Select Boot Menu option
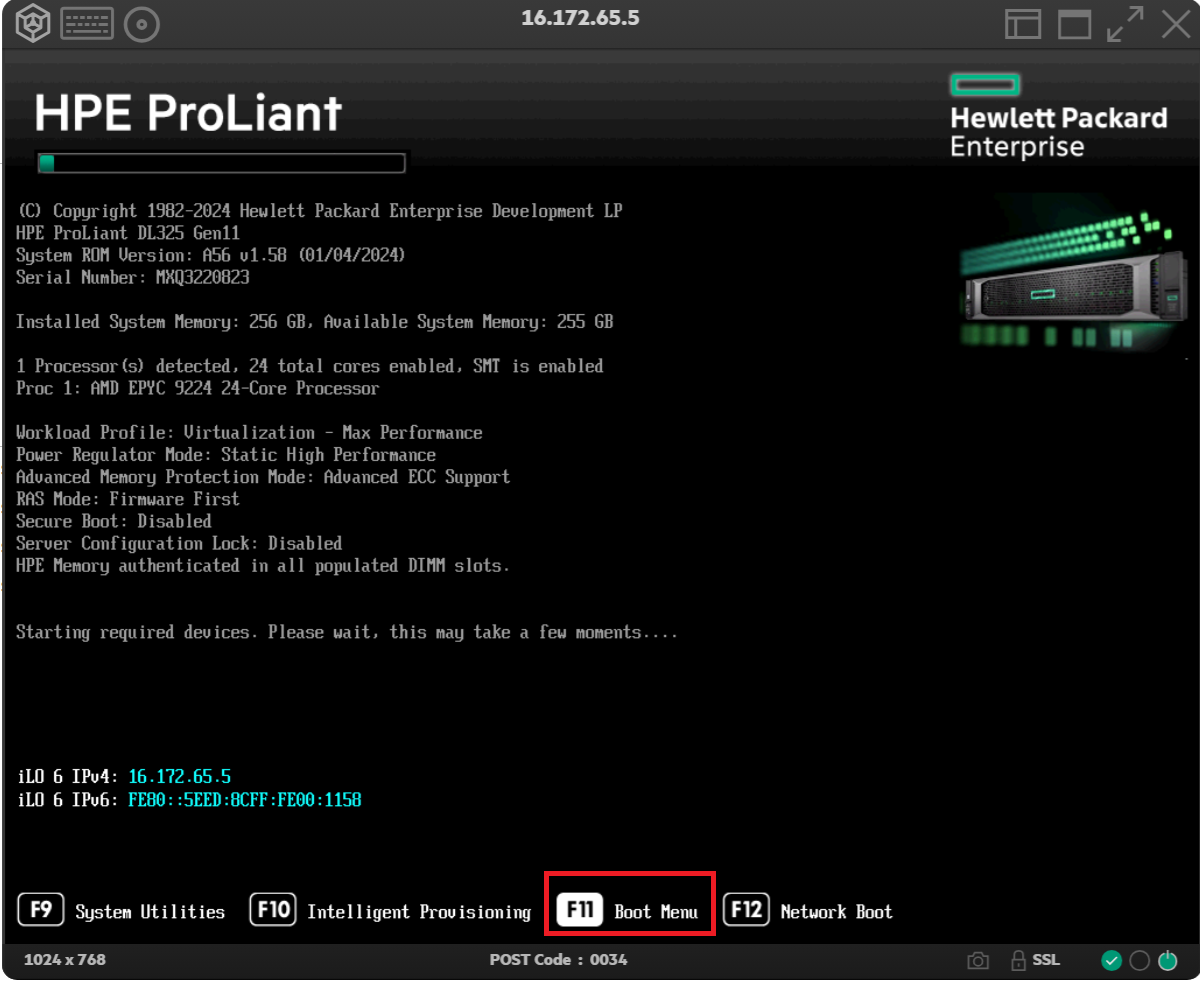This screenshot has height=983, width=1200. 656,912
